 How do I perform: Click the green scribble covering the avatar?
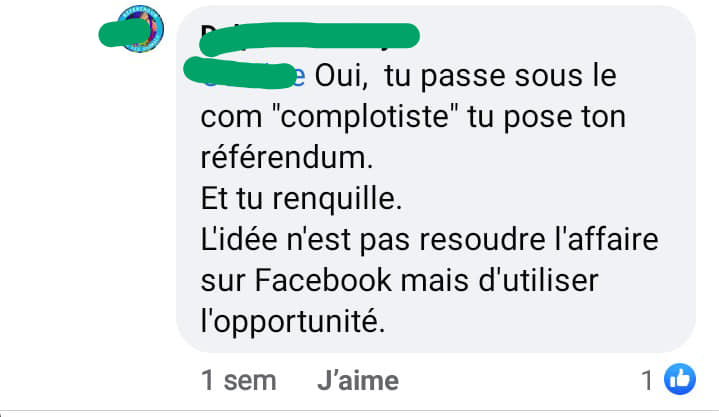(125, 33)
